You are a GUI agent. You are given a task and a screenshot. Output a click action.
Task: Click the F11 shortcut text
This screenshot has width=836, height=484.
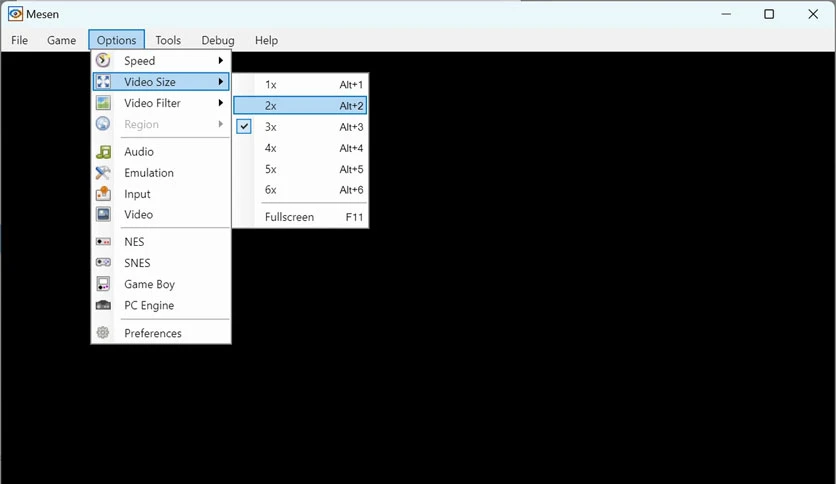tap(354, 217)
